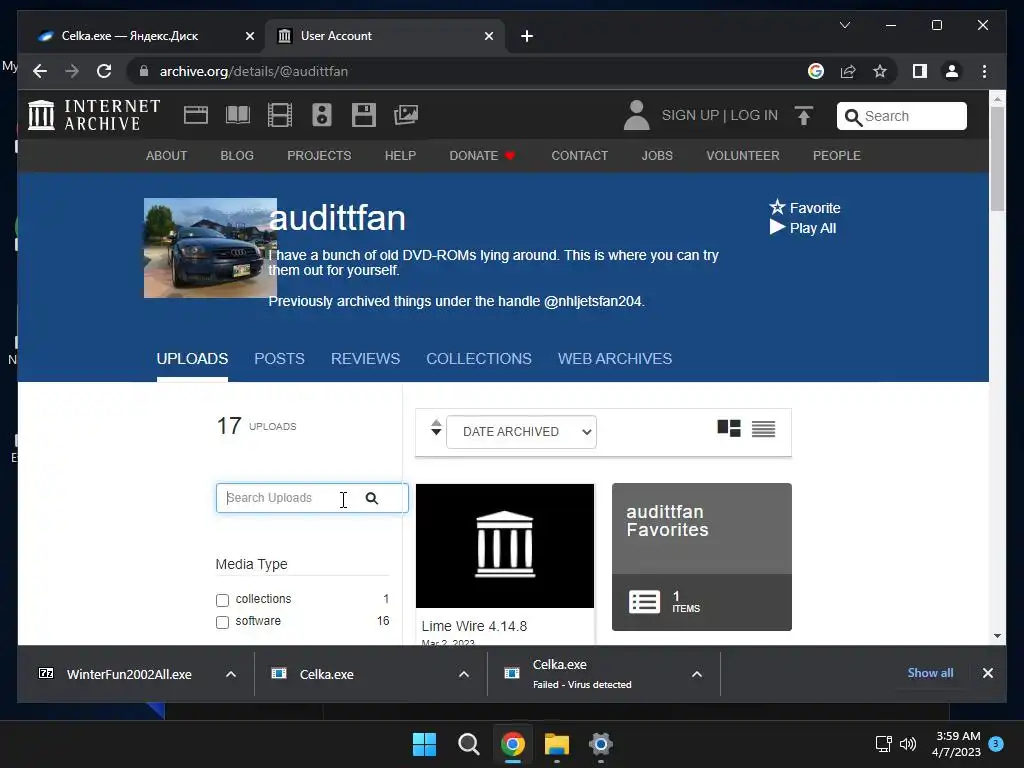Toggle the sort direction arrows
Viewport: 1024px width, 768px height.
point(436,428)
